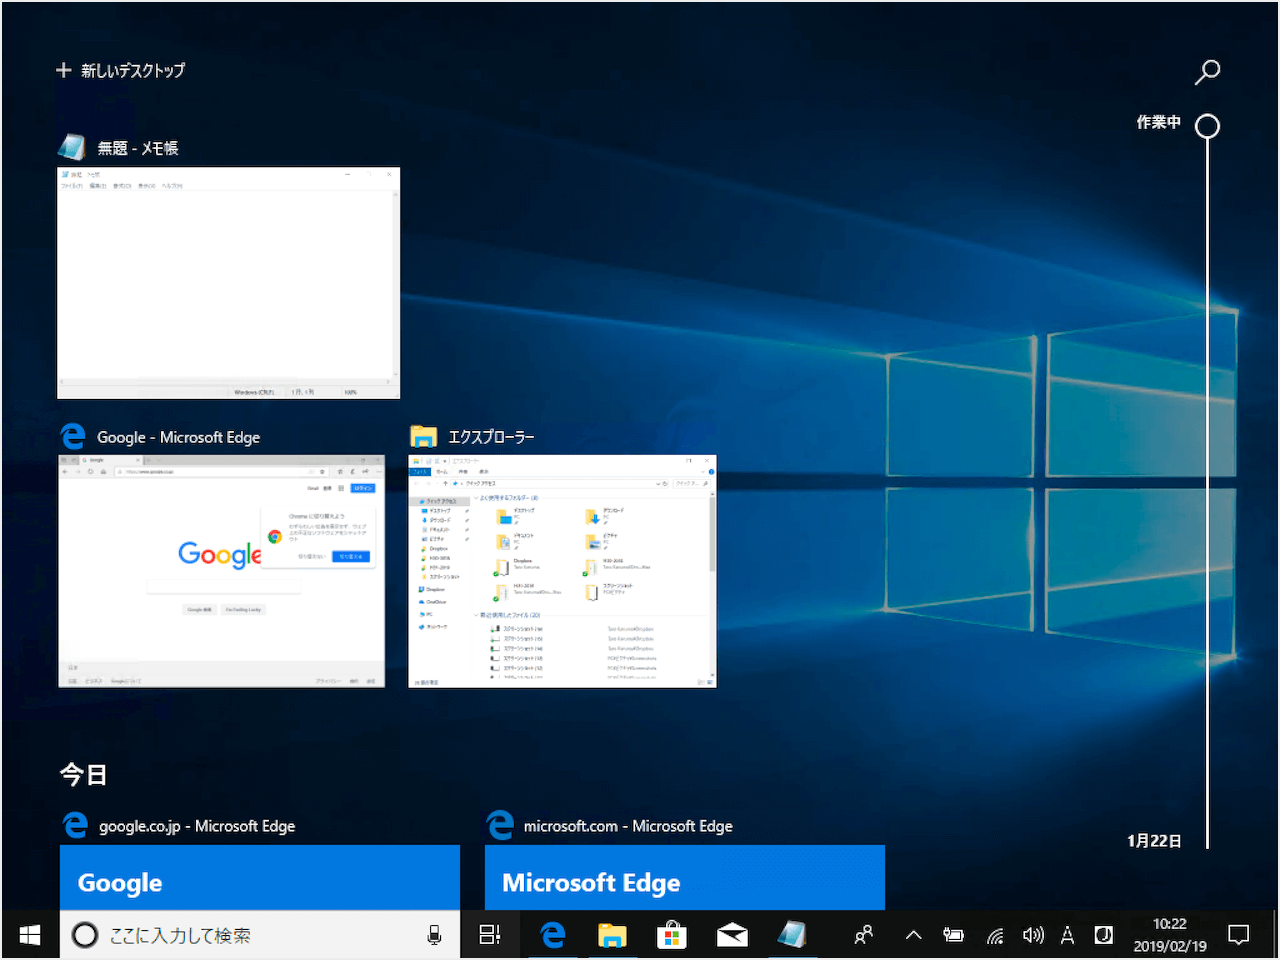Click the IME pad tray icon
This screenshot has width=1280, height=960.
point(1104,935)
